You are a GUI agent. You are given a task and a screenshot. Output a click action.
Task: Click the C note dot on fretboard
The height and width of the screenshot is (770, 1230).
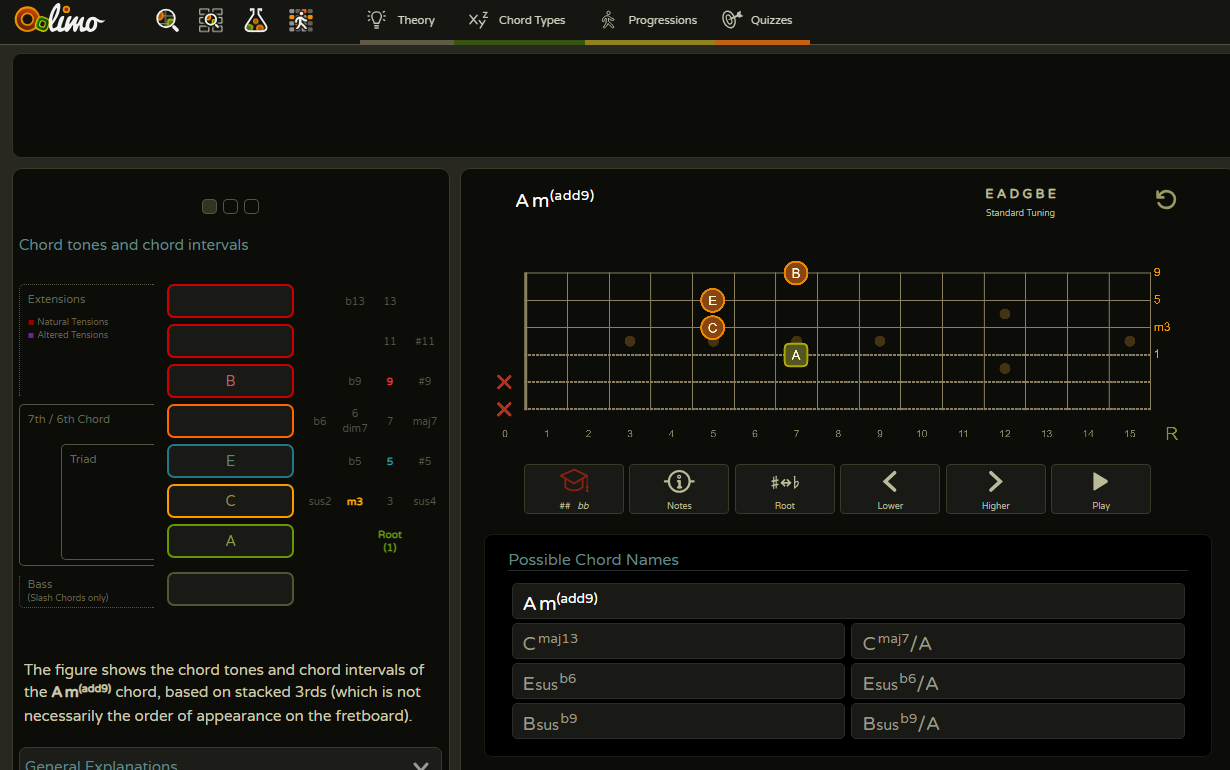click(x=712, y=327)
